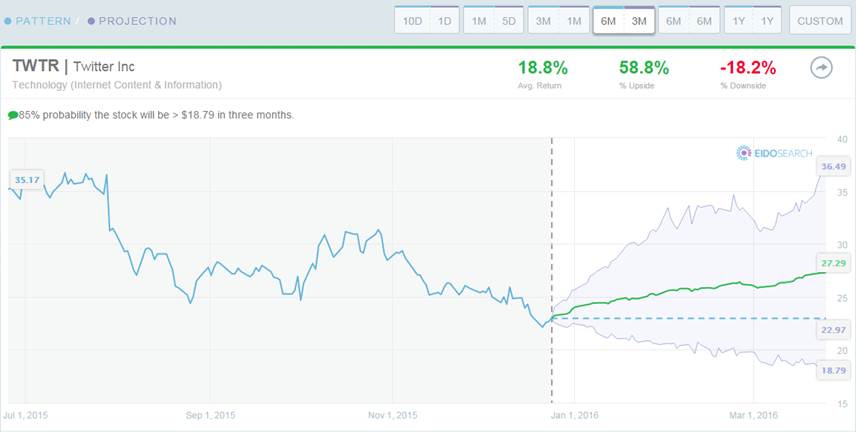The height and width of the screenshot is (432, 856).
Task: Click the % Downside caption
Action: tap(743, 86)
